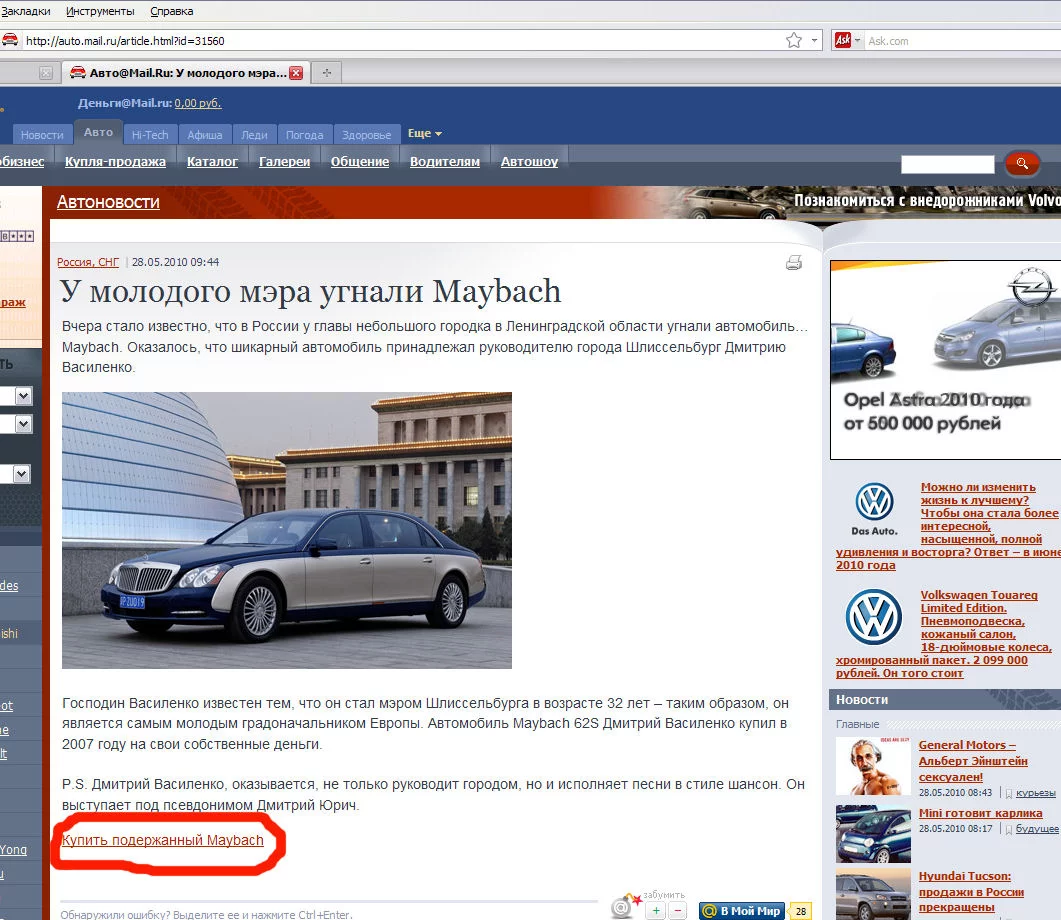Click the Opel Astra 2010 ad banner
This screenshot has height=920, width=1061.
(x=945, y=360)
